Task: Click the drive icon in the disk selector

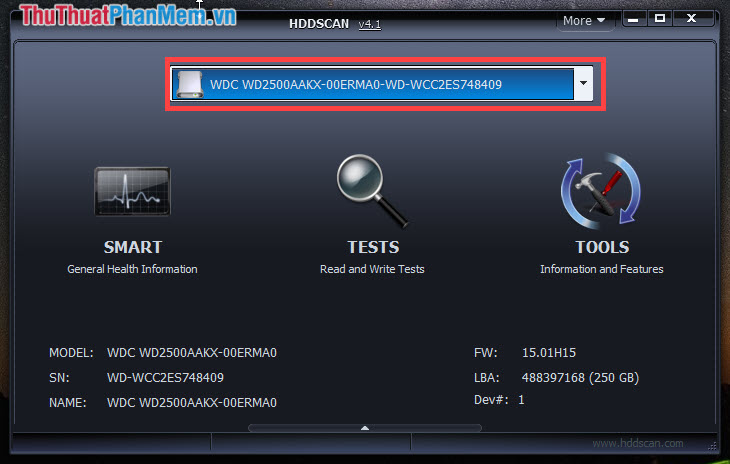Action: [x=190, y=84]
